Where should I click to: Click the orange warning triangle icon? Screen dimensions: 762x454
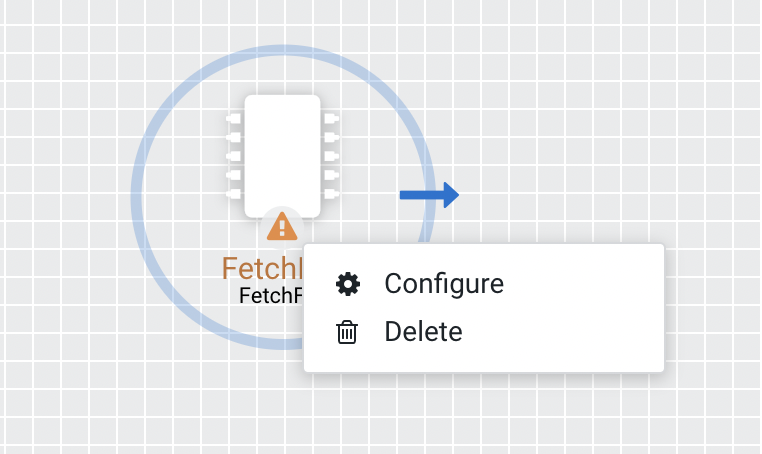tap(282, 226)
